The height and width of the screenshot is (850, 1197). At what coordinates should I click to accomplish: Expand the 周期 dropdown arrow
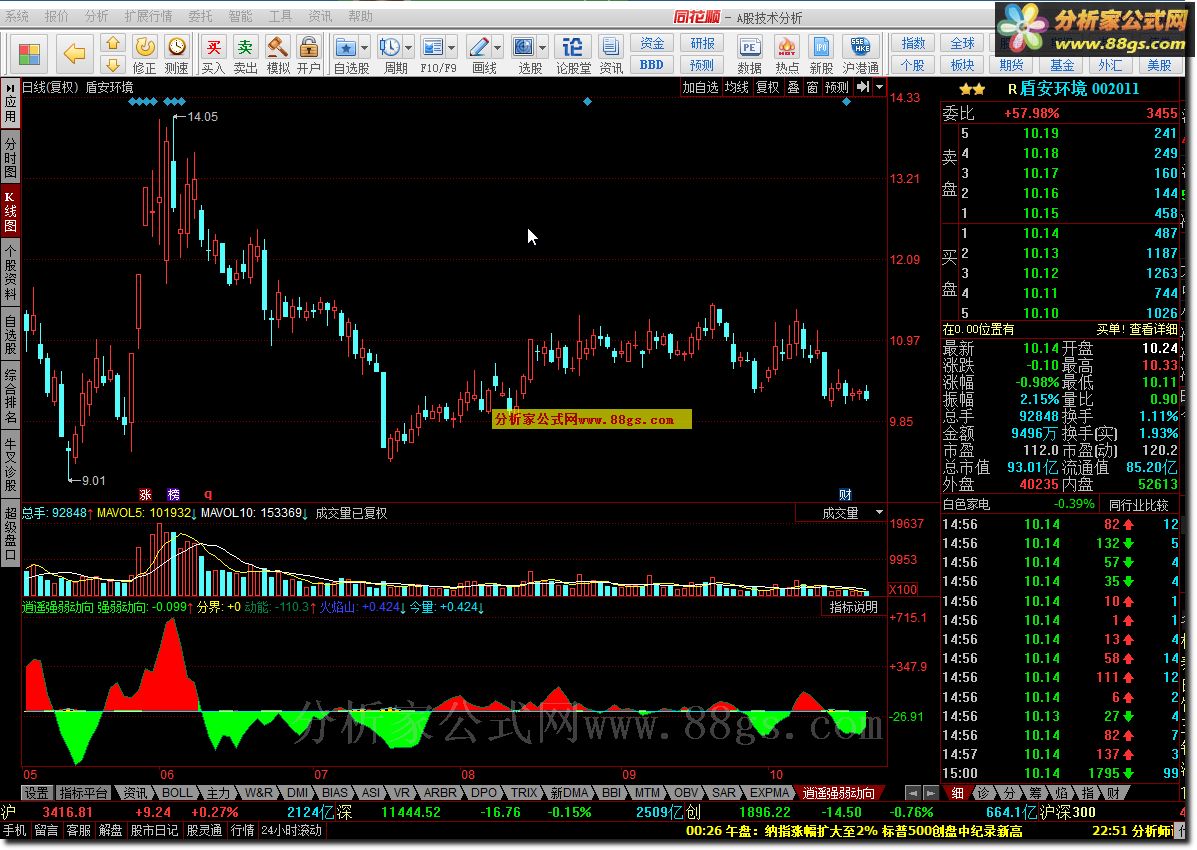coord(408,48)
